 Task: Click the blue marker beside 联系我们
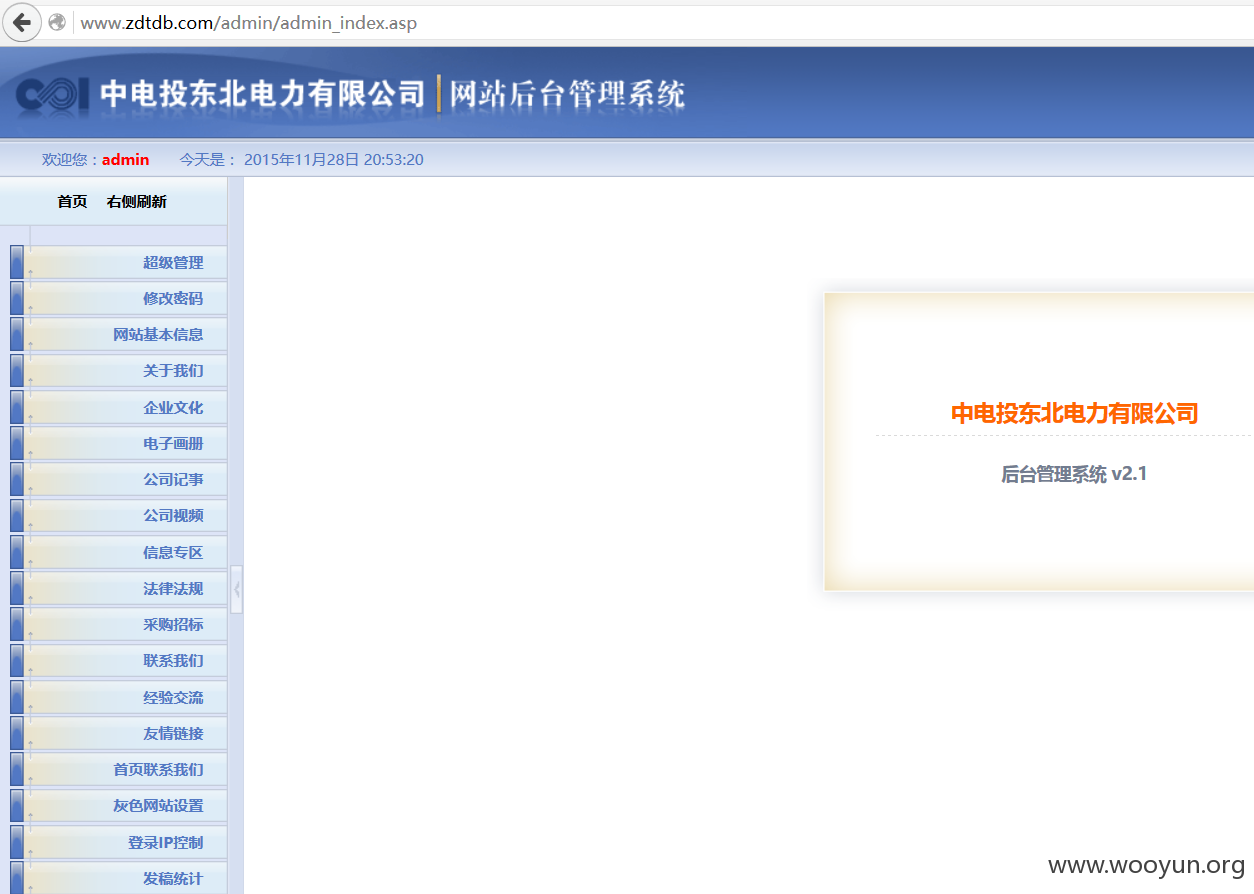tap(17, 660)
